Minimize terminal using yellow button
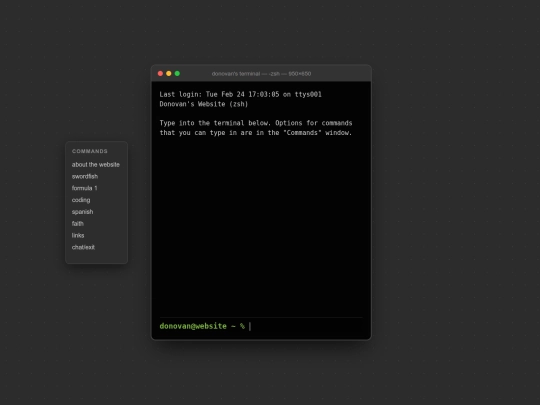Viewport: 540px width, 405px height. pos(169,73)
